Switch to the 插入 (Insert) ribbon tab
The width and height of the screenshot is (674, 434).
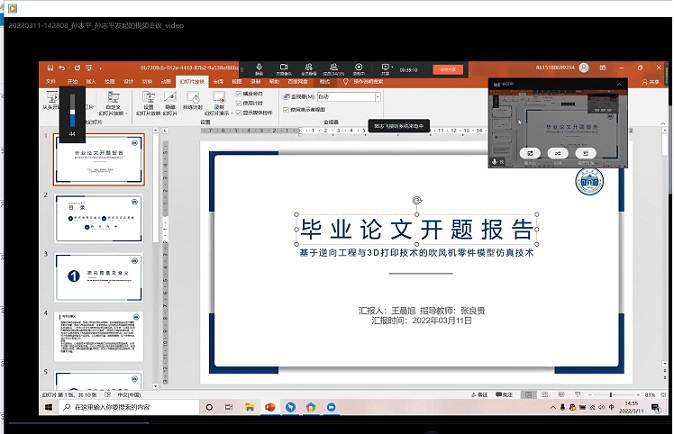coord(91,81)
